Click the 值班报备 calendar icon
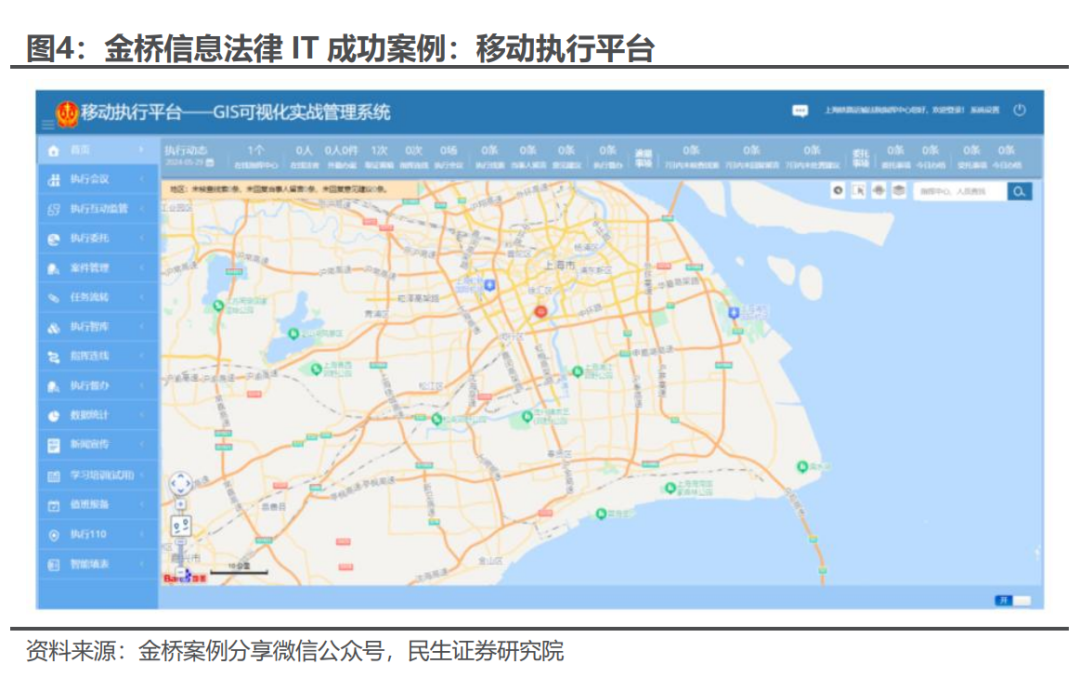This screenshot has width=1080, height=677. 54,505
